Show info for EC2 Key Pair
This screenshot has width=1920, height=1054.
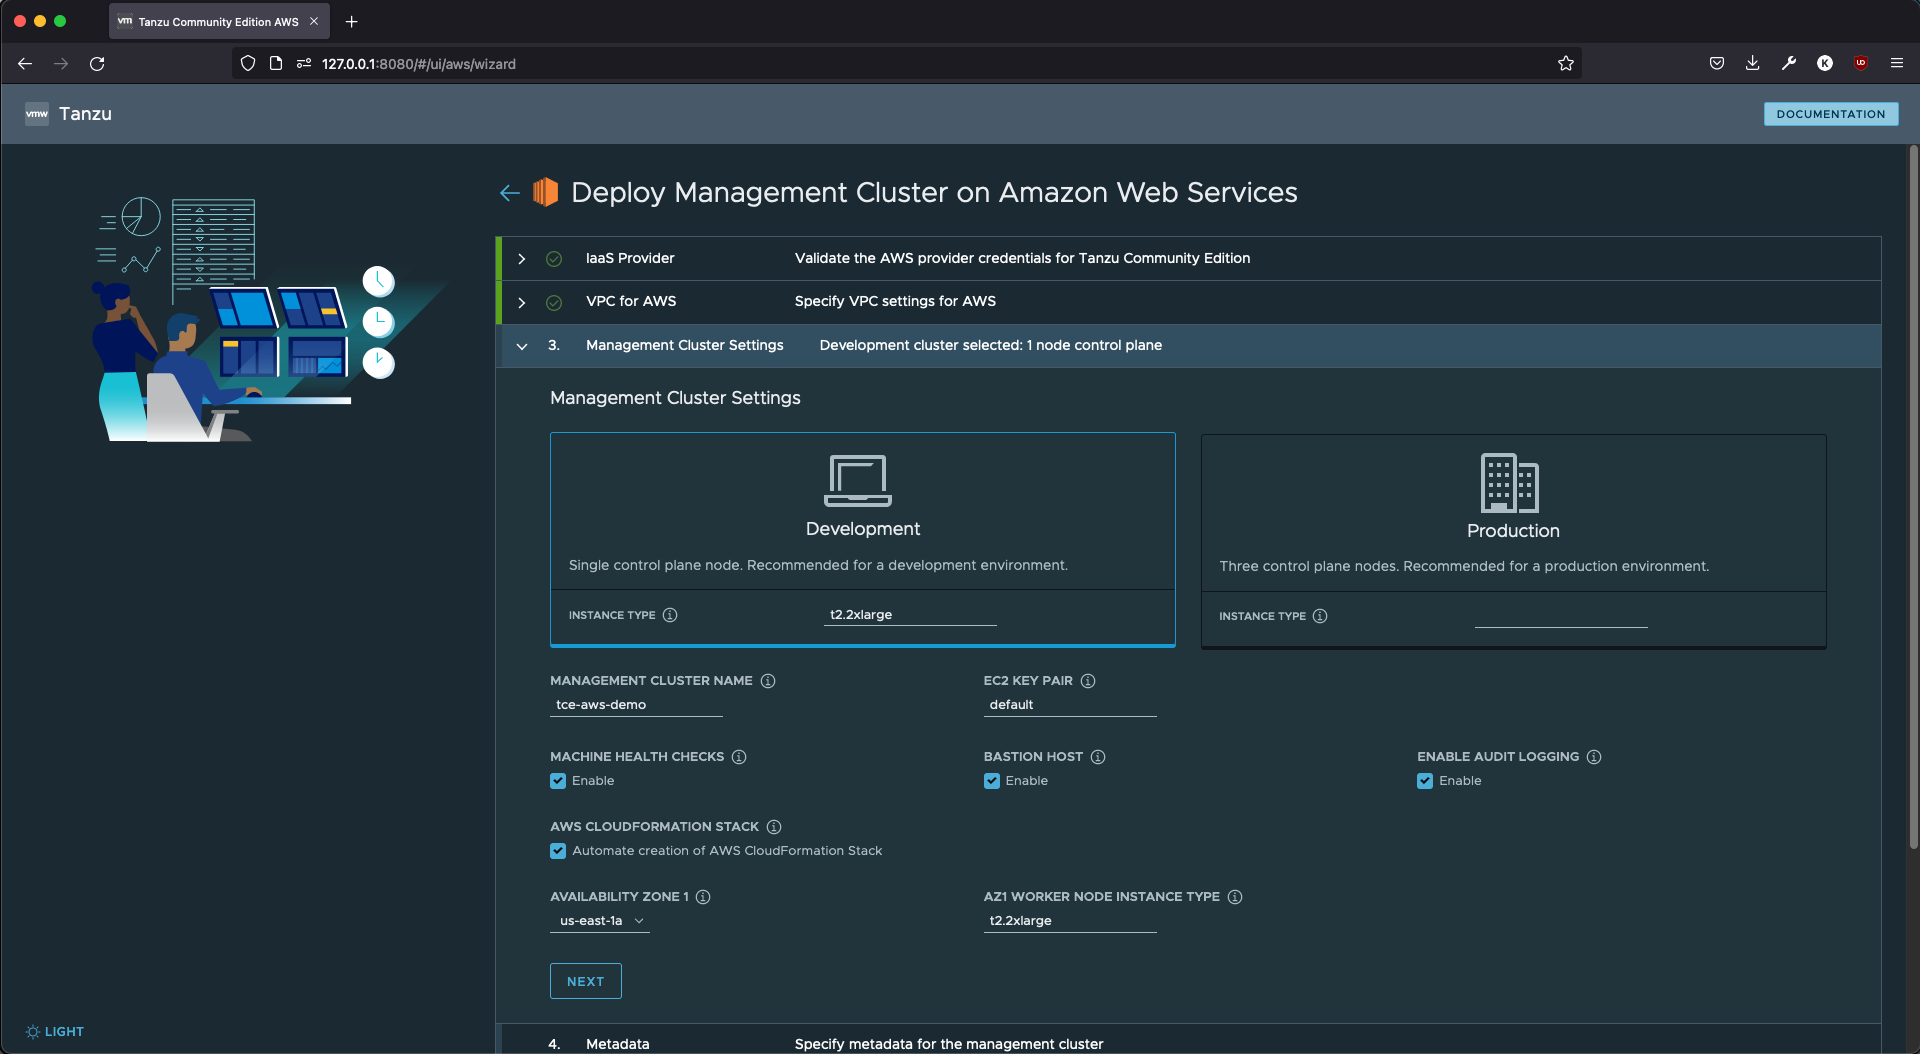[x=1088, y=681]
